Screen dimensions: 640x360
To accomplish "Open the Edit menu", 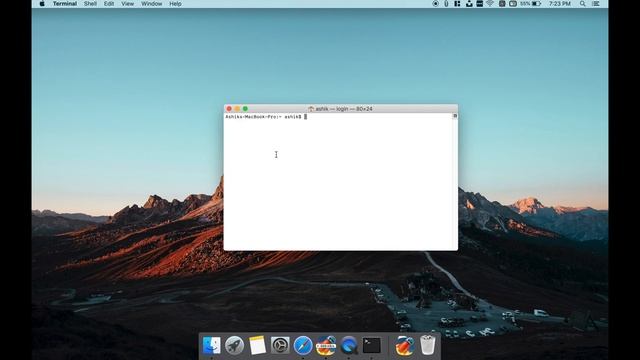I will (109, 4).
